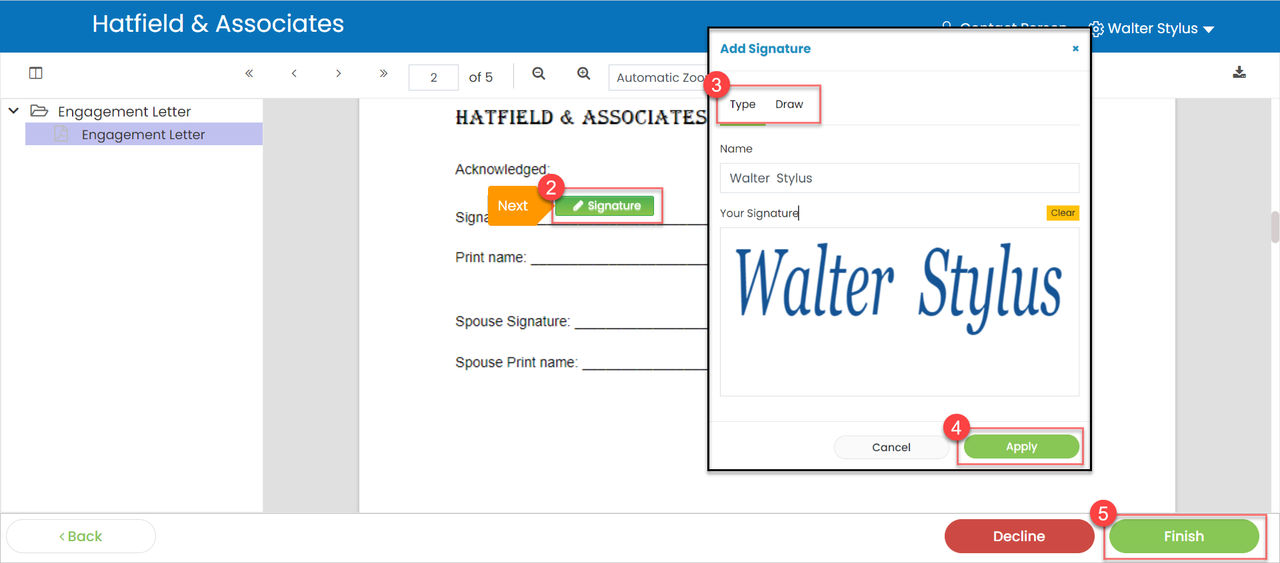Select Engagement Letter document in tree

(143, 135)
